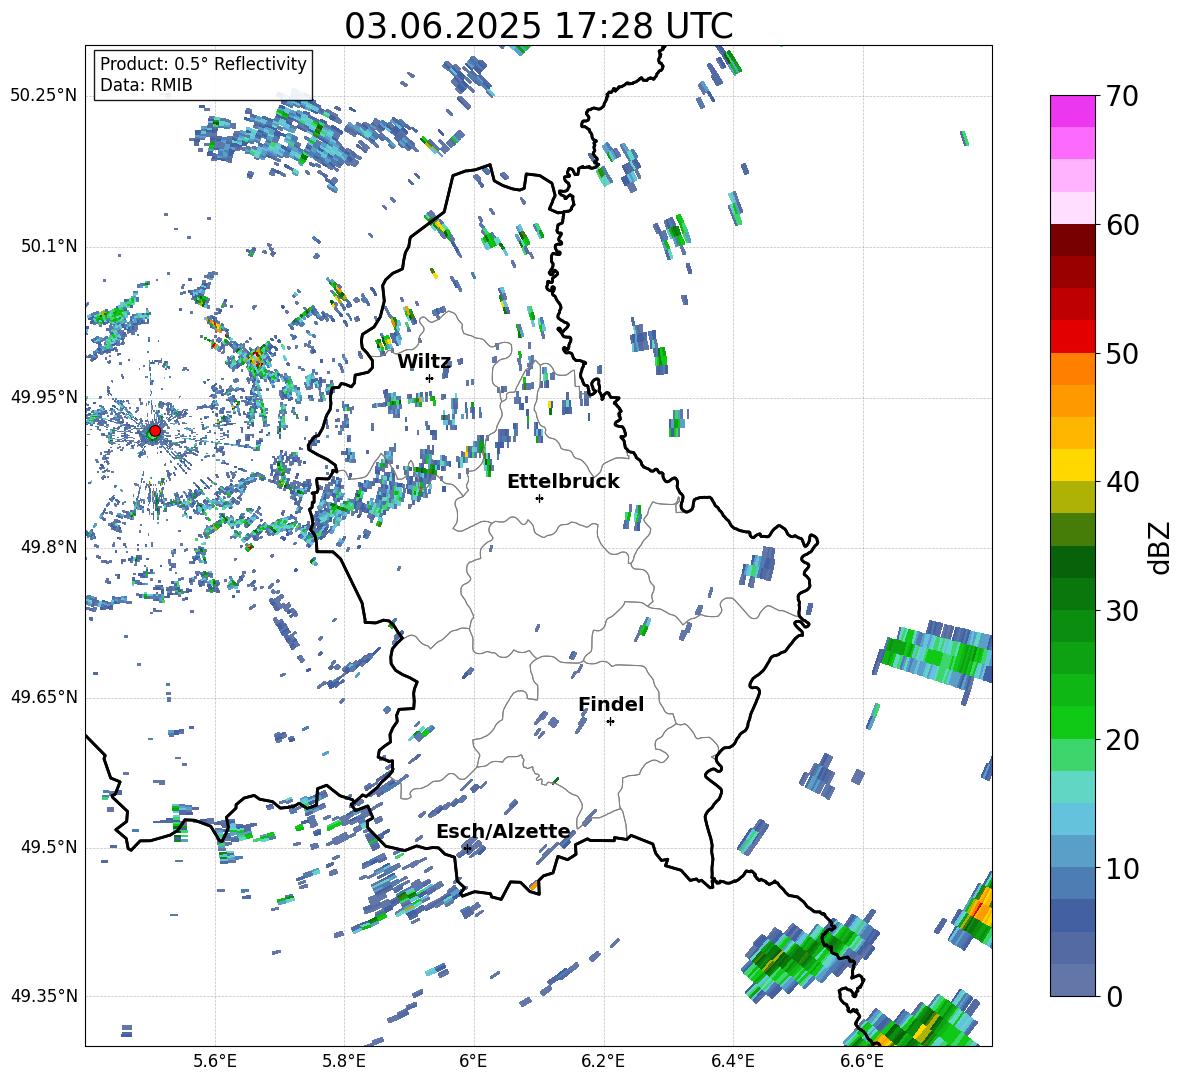The image size is (1184, 1081).
Task: Click the dBZ colorbar axis label
Action: (x=1161, y=547)
